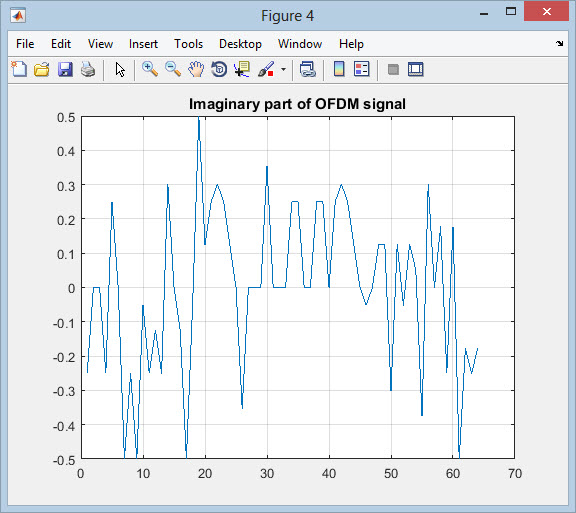Click the dock figure arrow in menu bar
Viewport: 576px width, 513px height.
point(559,43)
